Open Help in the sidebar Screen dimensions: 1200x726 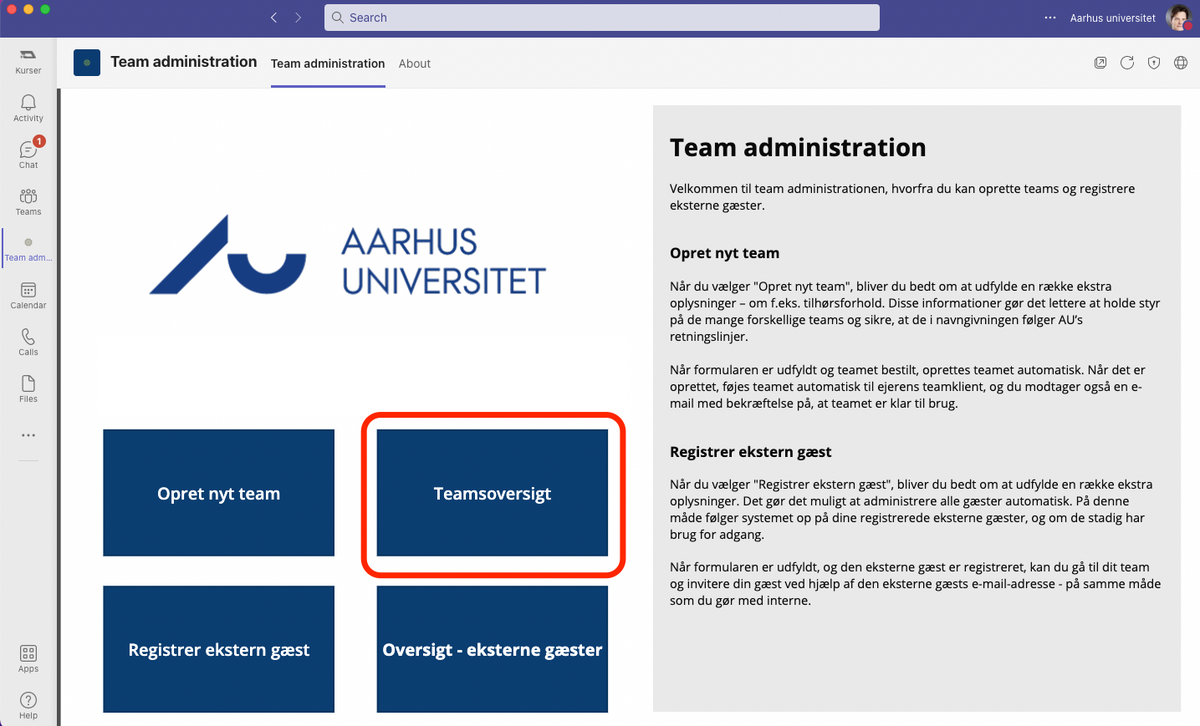tap(28, 706)
